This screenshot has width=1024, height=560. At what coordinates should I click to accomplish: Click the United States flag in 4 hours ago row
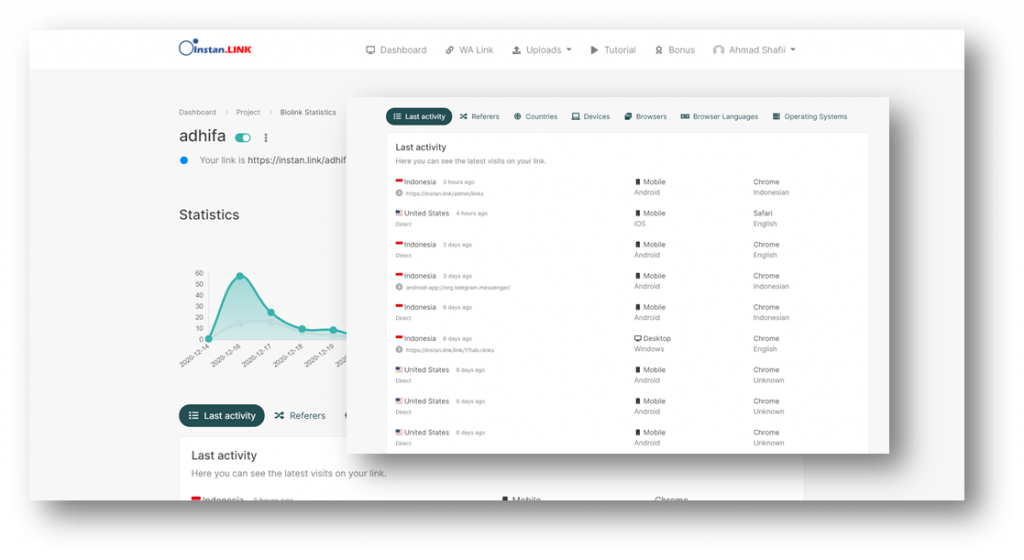pos(399,213)
